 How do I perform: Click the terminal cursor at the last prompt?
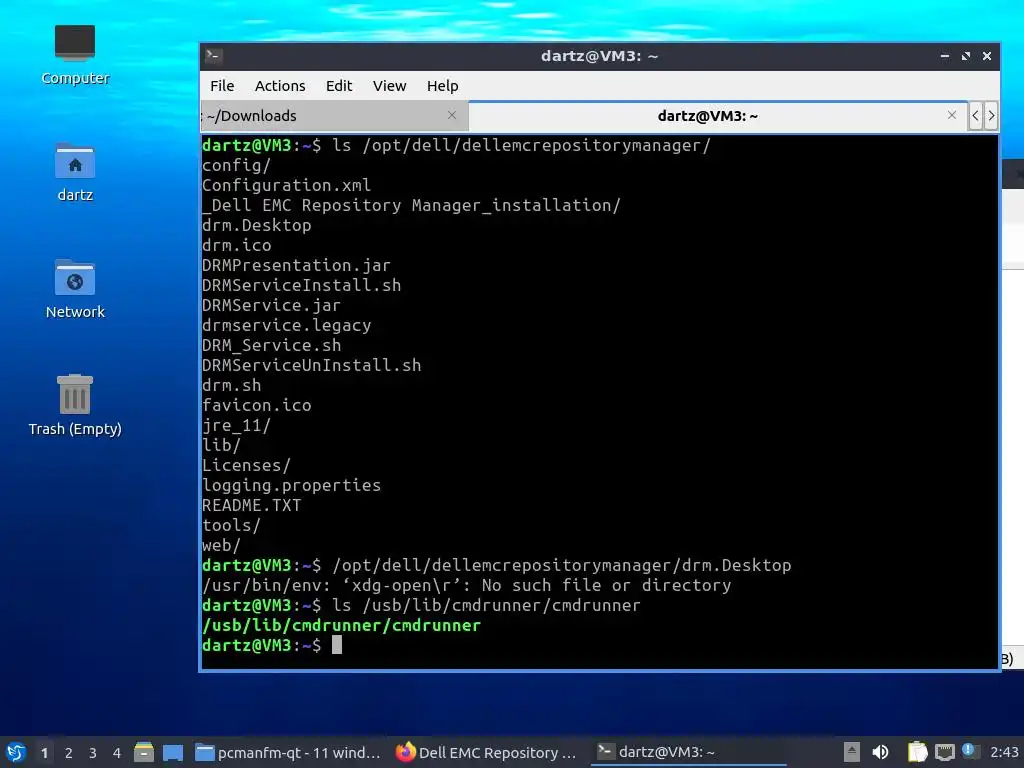[336, 645]
